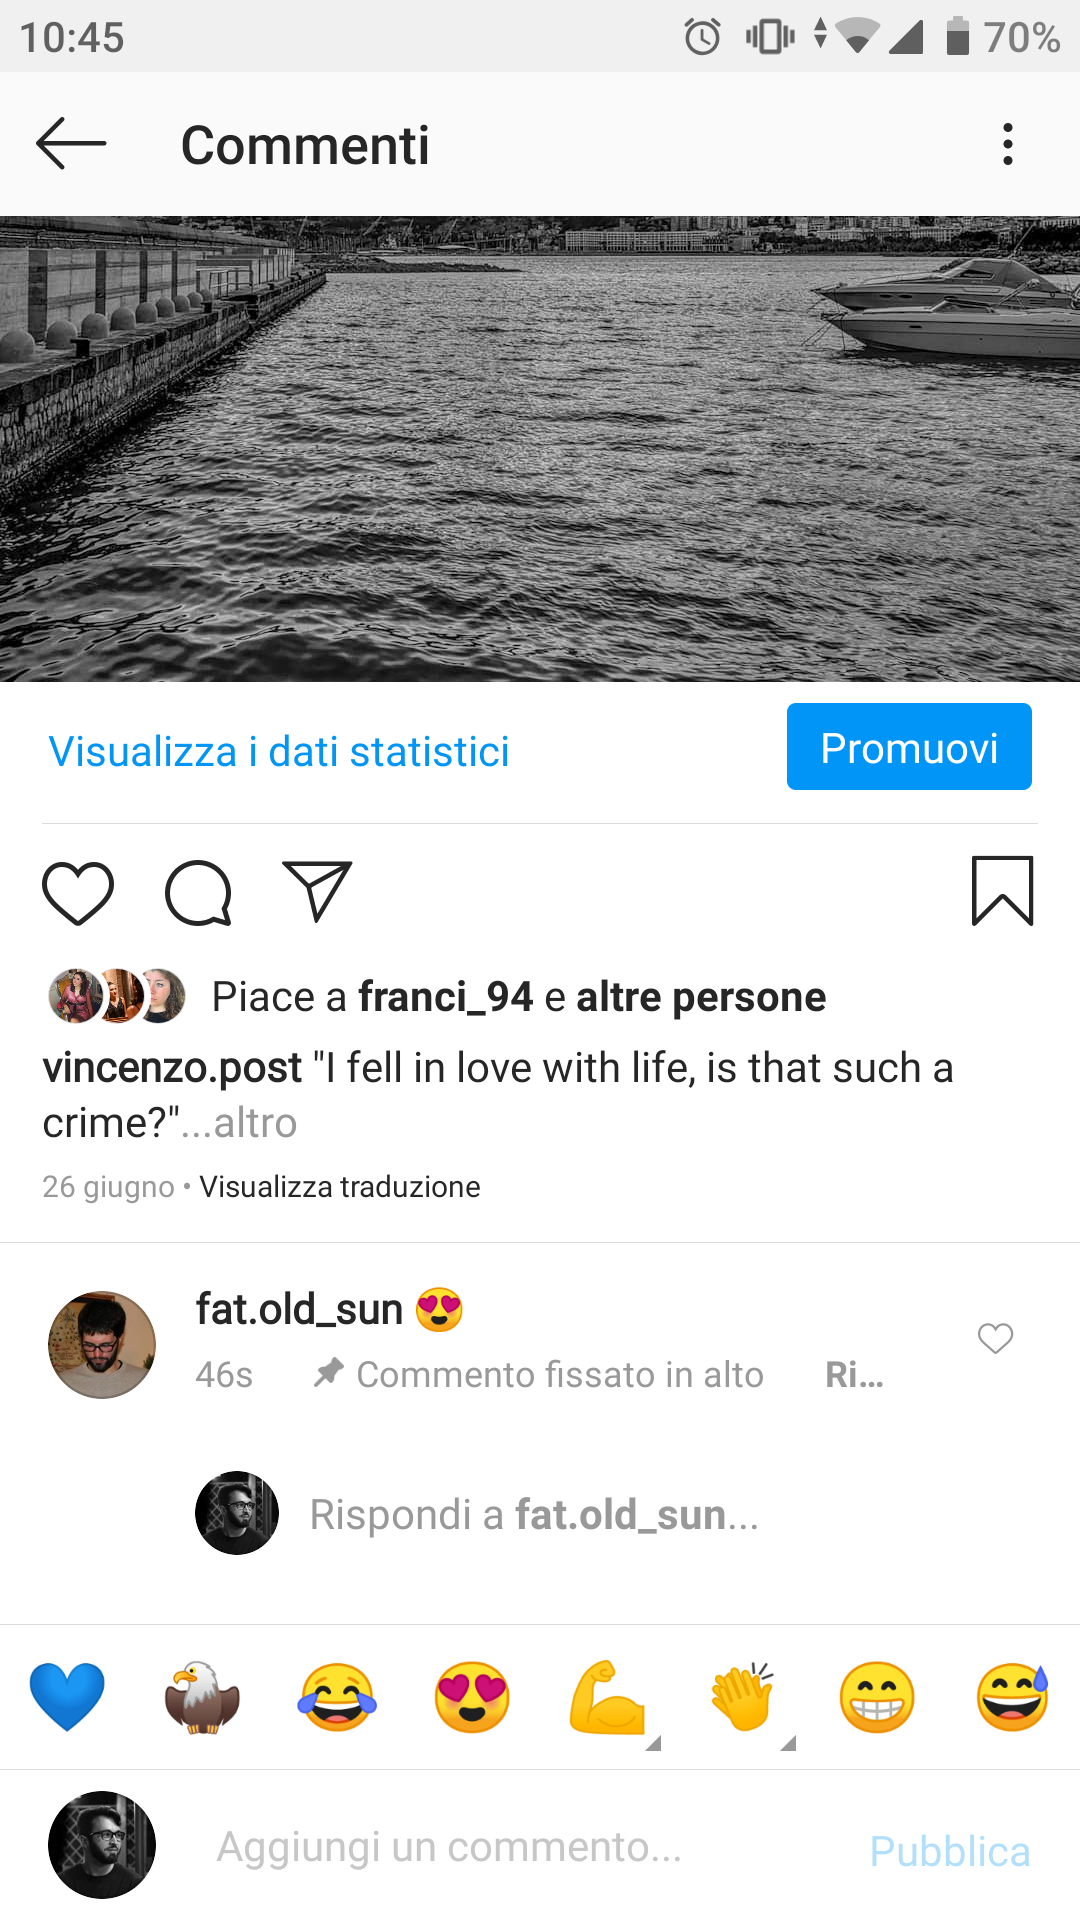Insert the eagle emoji
Image resolution: width=1080 pixels, height=1920 pixels.
(x=202, y=1696)
